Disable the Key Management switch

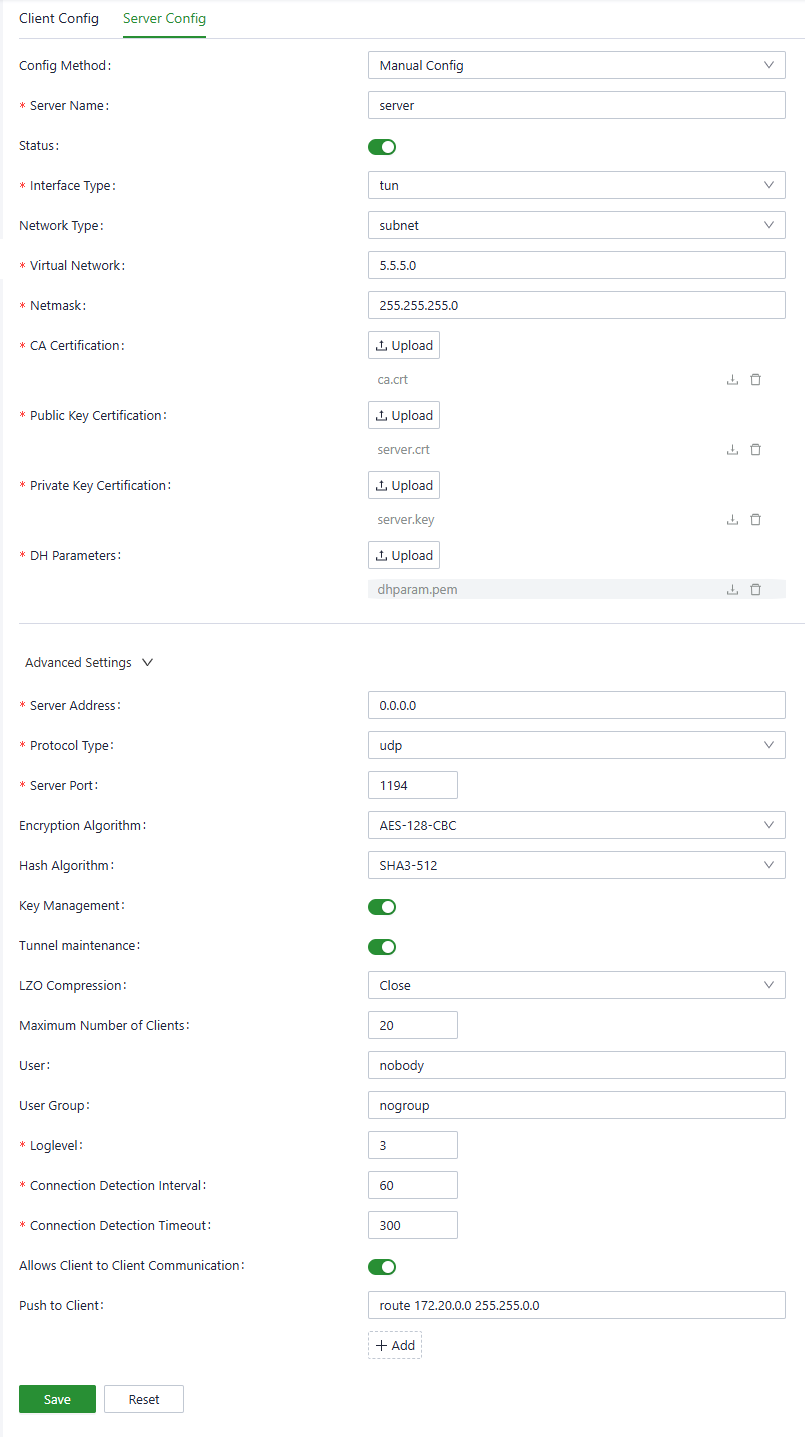(x=382, y=907)
